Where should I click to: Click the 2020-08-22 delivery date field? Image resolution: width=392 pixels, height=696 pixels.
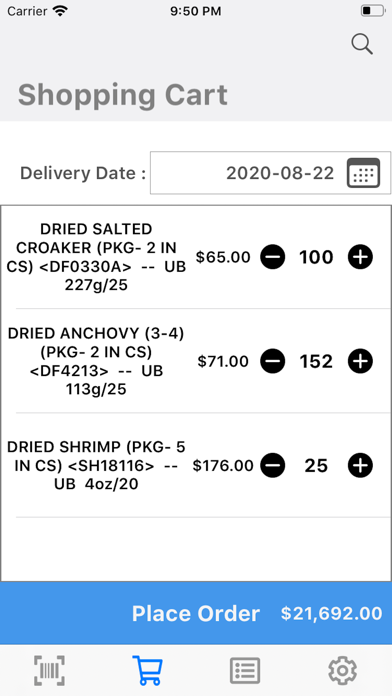[270, 173]
